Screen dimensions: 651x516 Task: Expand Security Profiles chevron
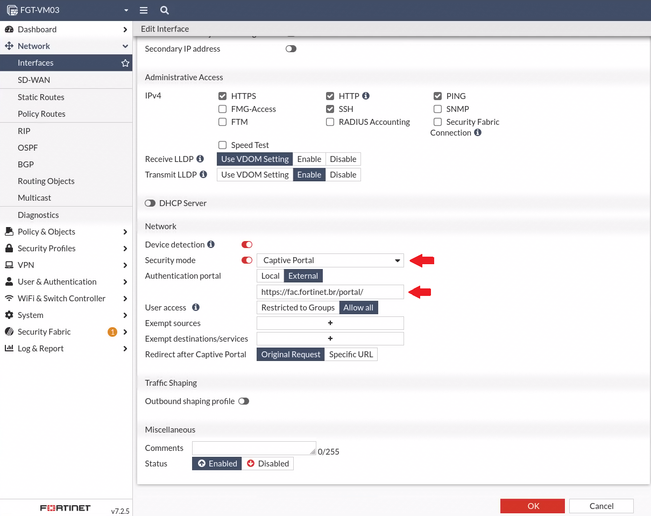point(125,248)
